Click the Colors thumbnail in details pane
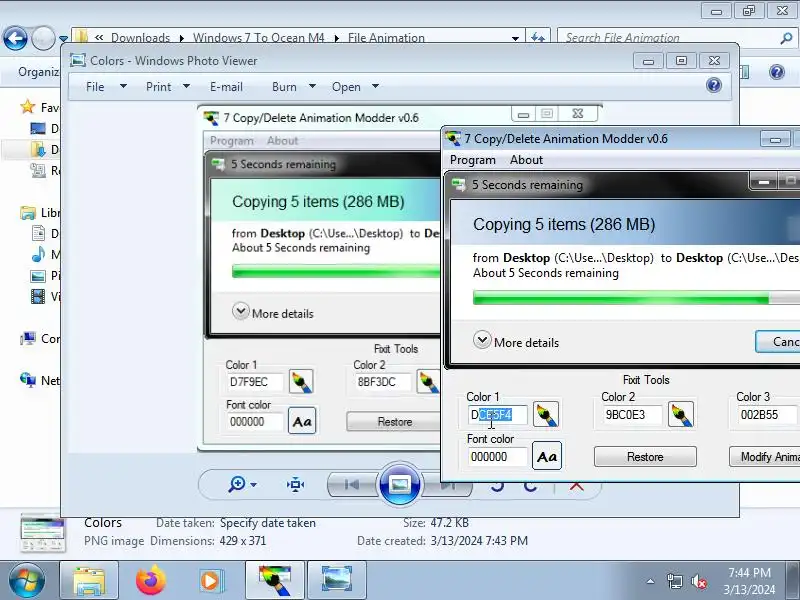The height and width of the screenshot is (600, 800). pyautogui.click(x=43, y=534)
